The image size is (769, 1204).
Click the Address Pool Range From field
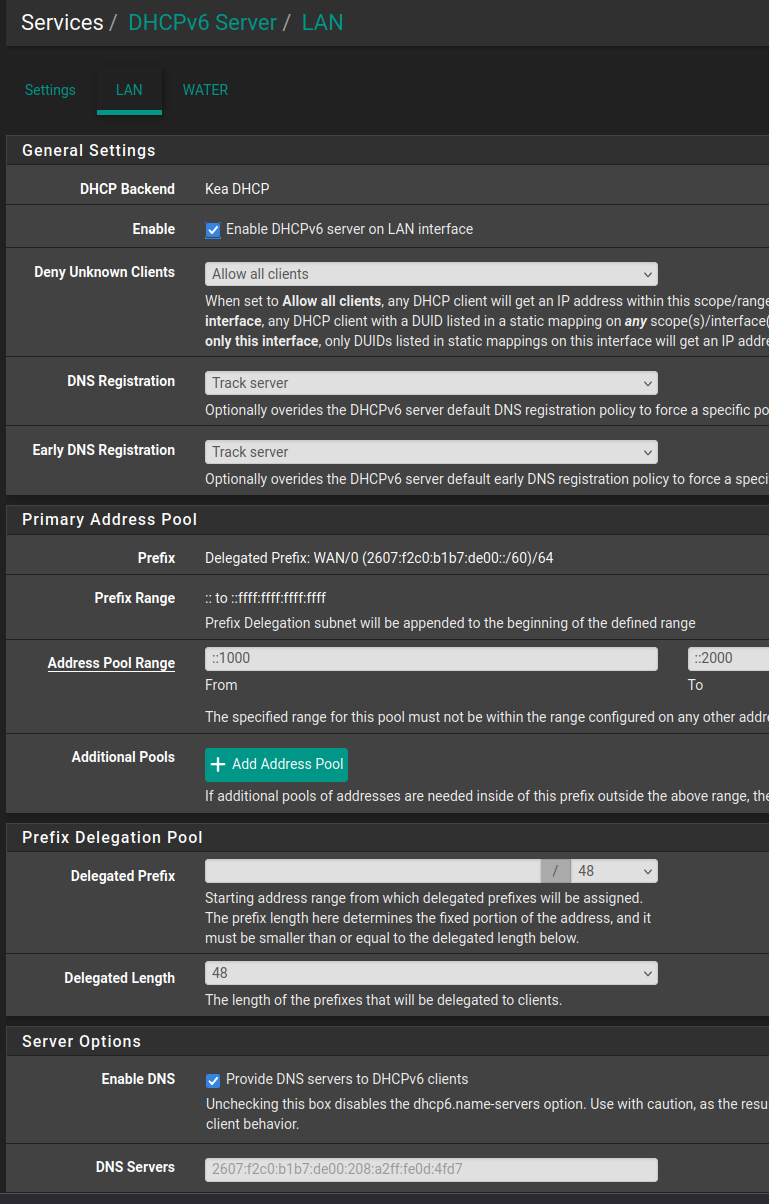431,659
